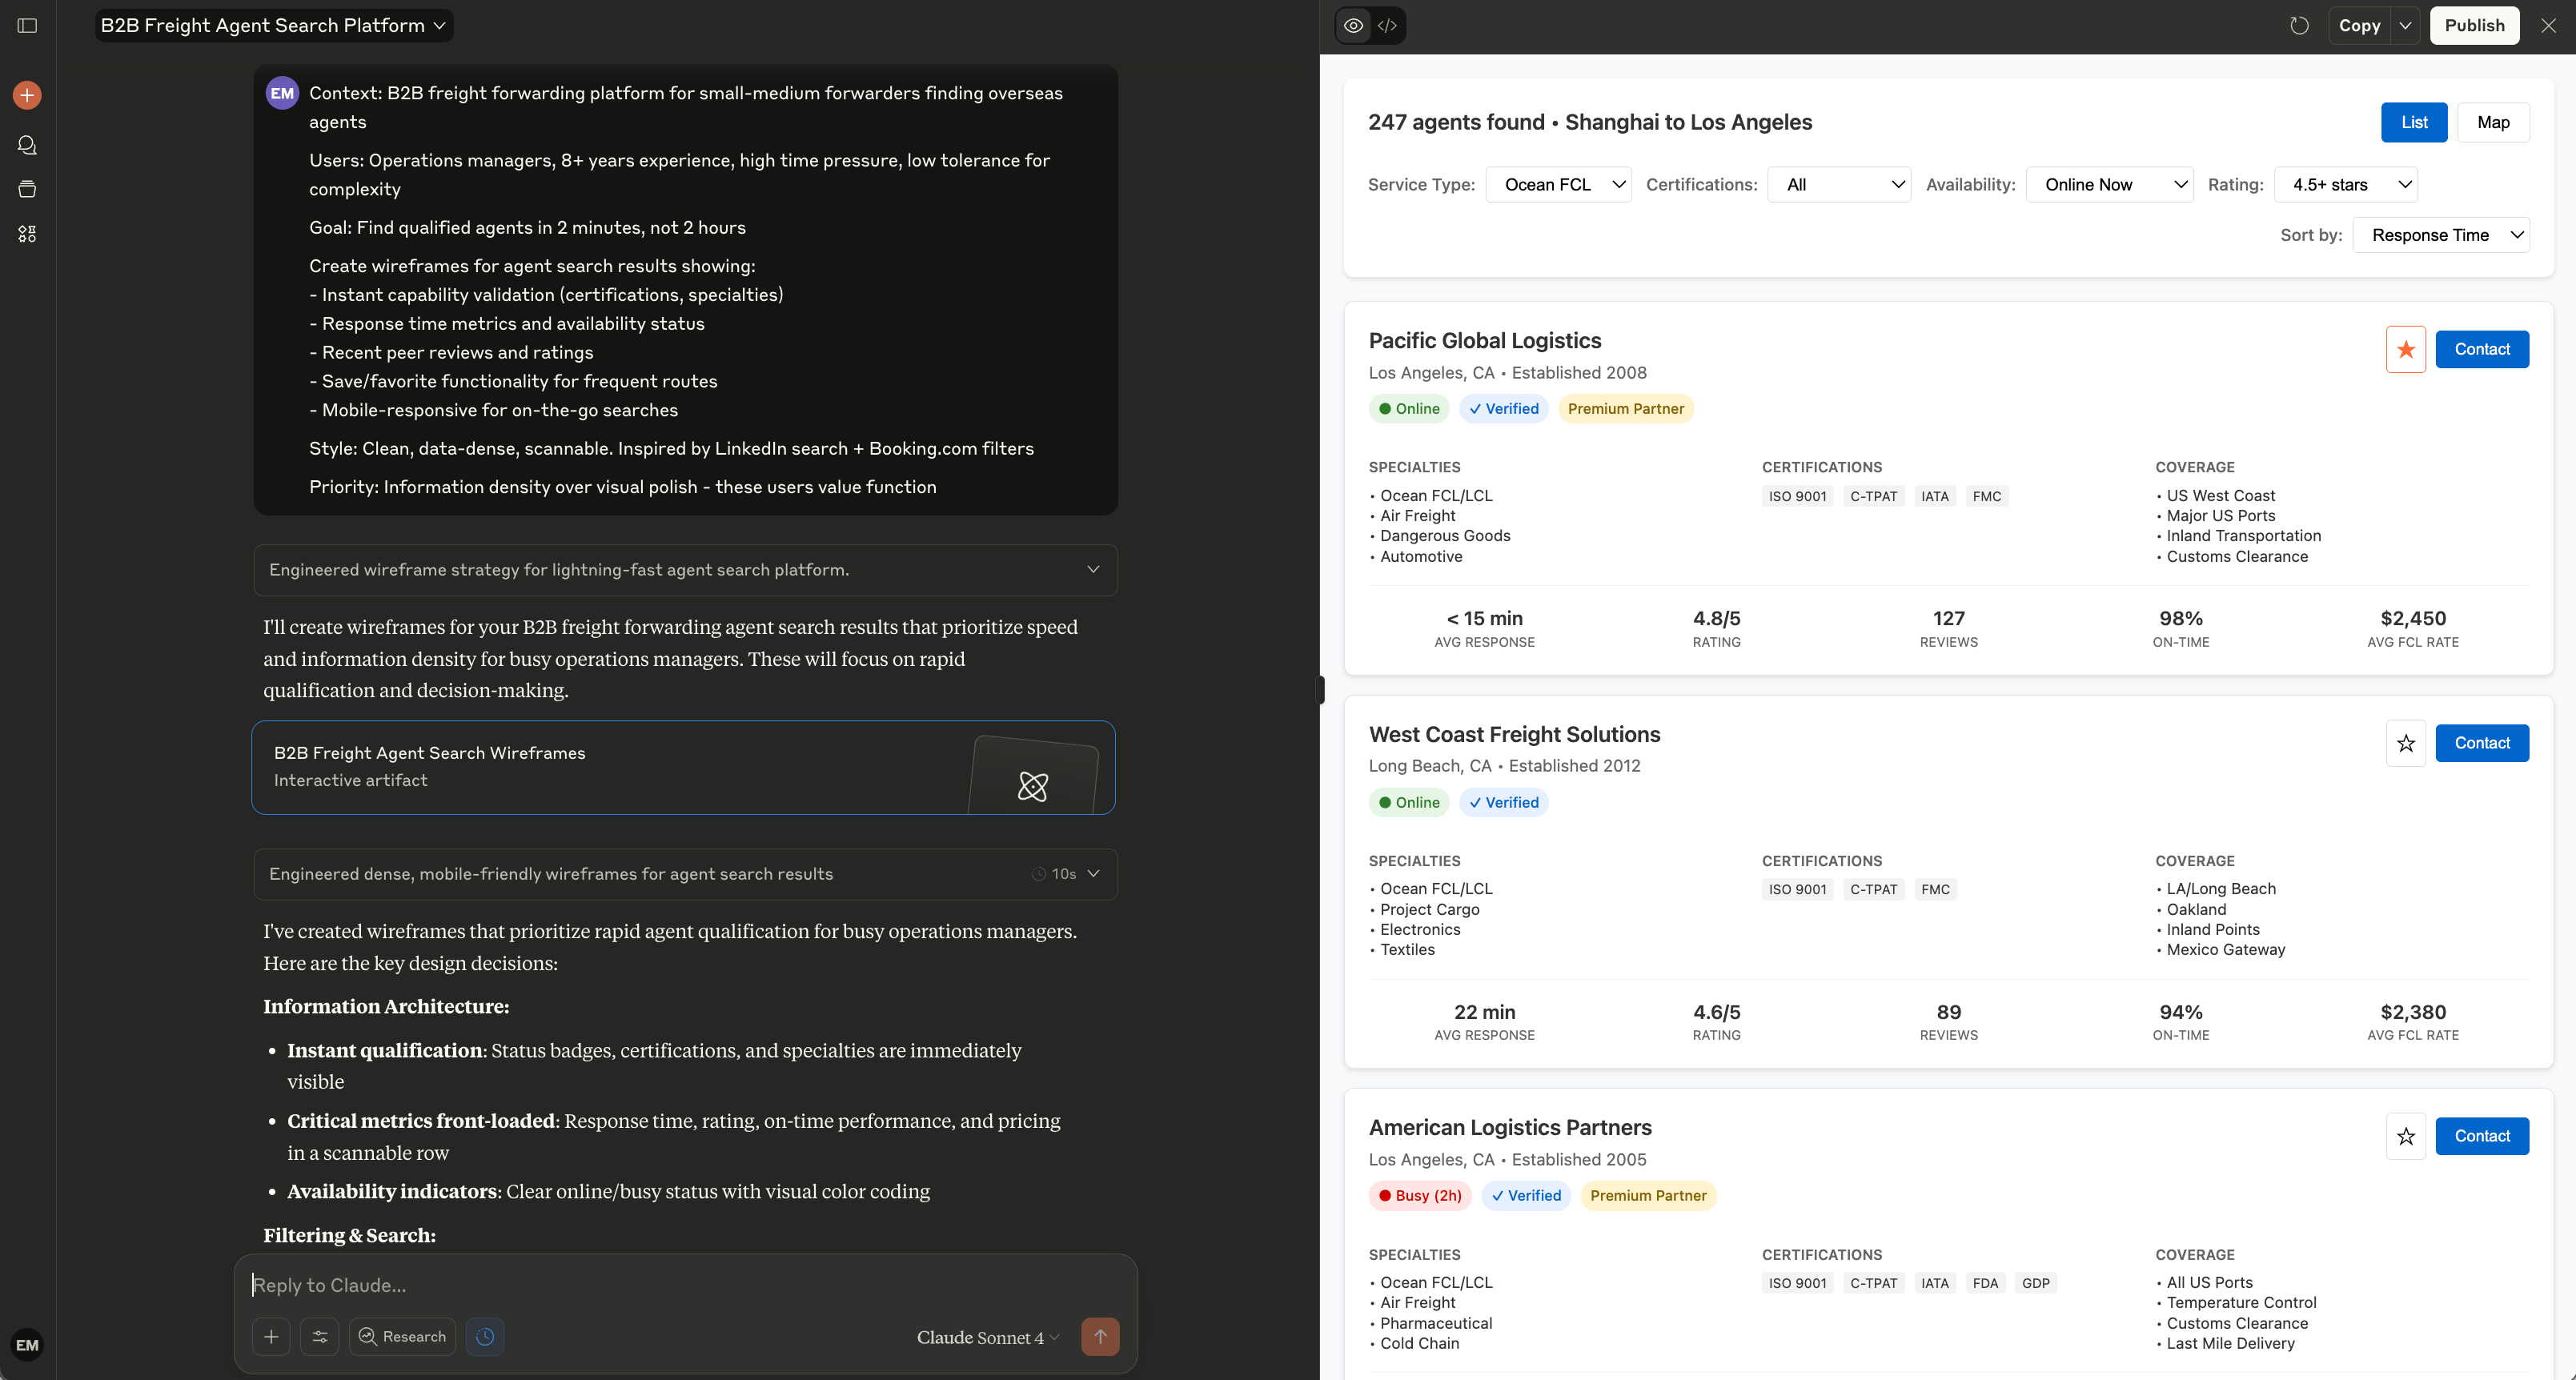Start a new chat with plus icon
This screenshot has height=1380, width=2576.
coord(27,95)
